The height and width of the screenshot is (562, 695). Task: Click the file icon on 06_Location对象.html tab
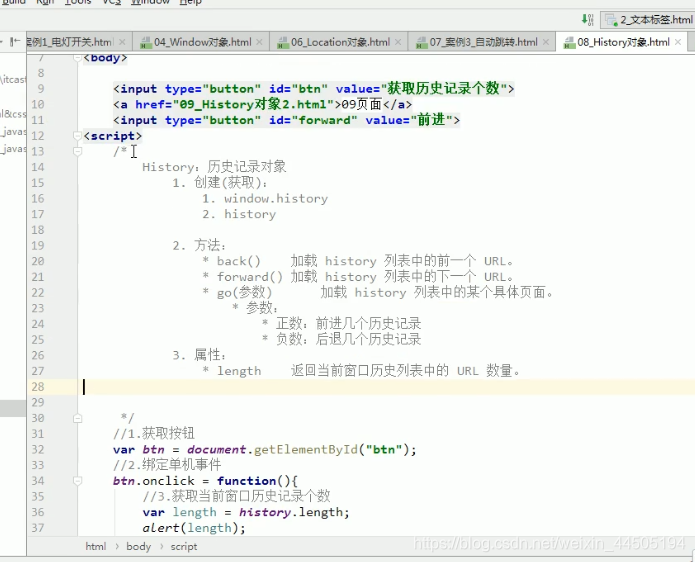283,43
